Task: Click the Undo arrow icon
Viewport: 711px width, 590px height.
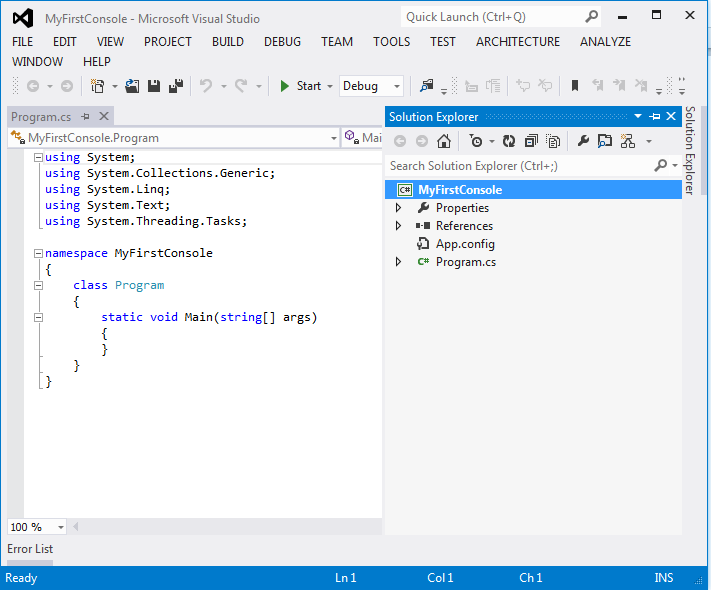Action: (206, 86)
